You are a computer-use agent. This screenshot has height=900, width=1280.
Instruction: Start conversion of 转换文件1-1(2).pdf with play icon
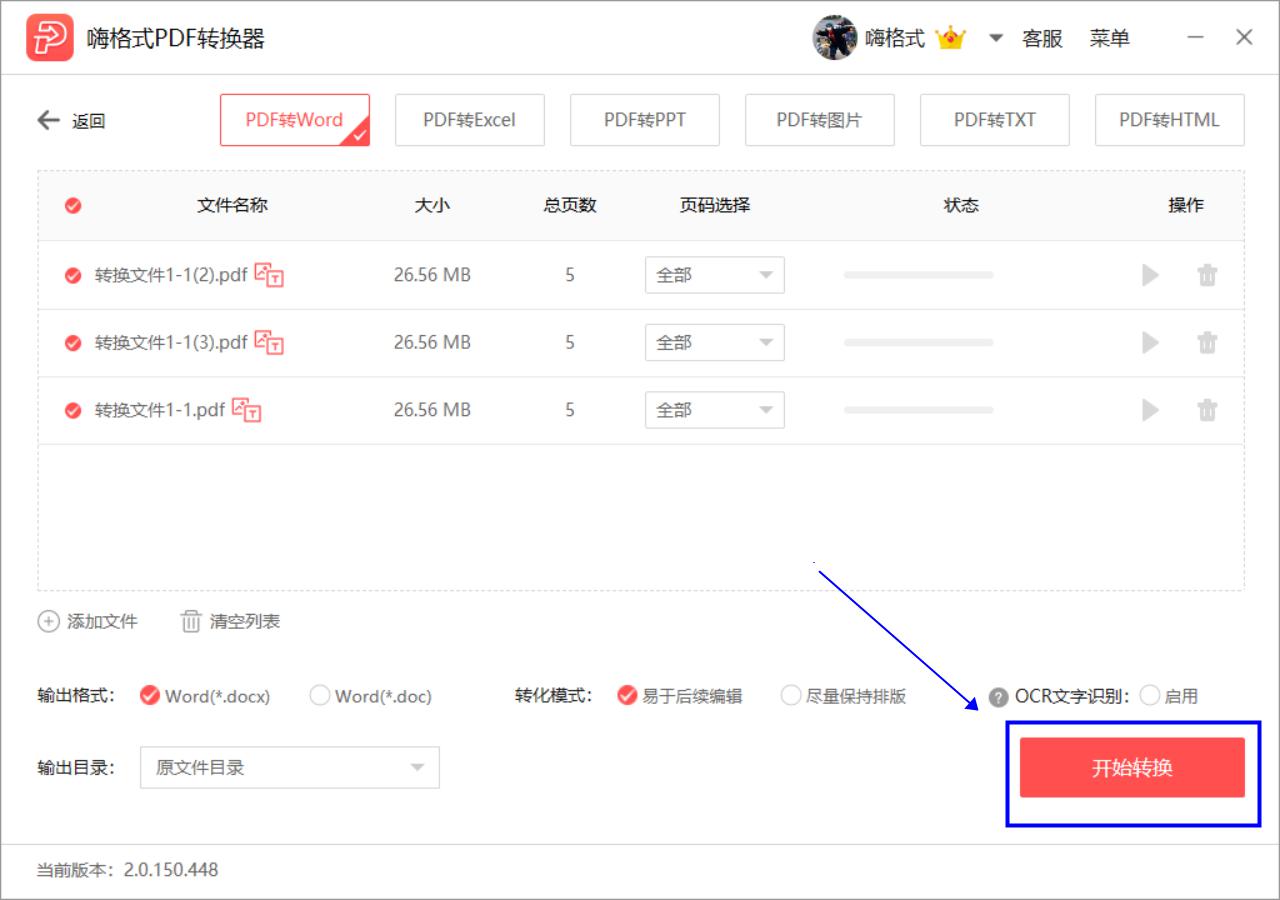1151,275
